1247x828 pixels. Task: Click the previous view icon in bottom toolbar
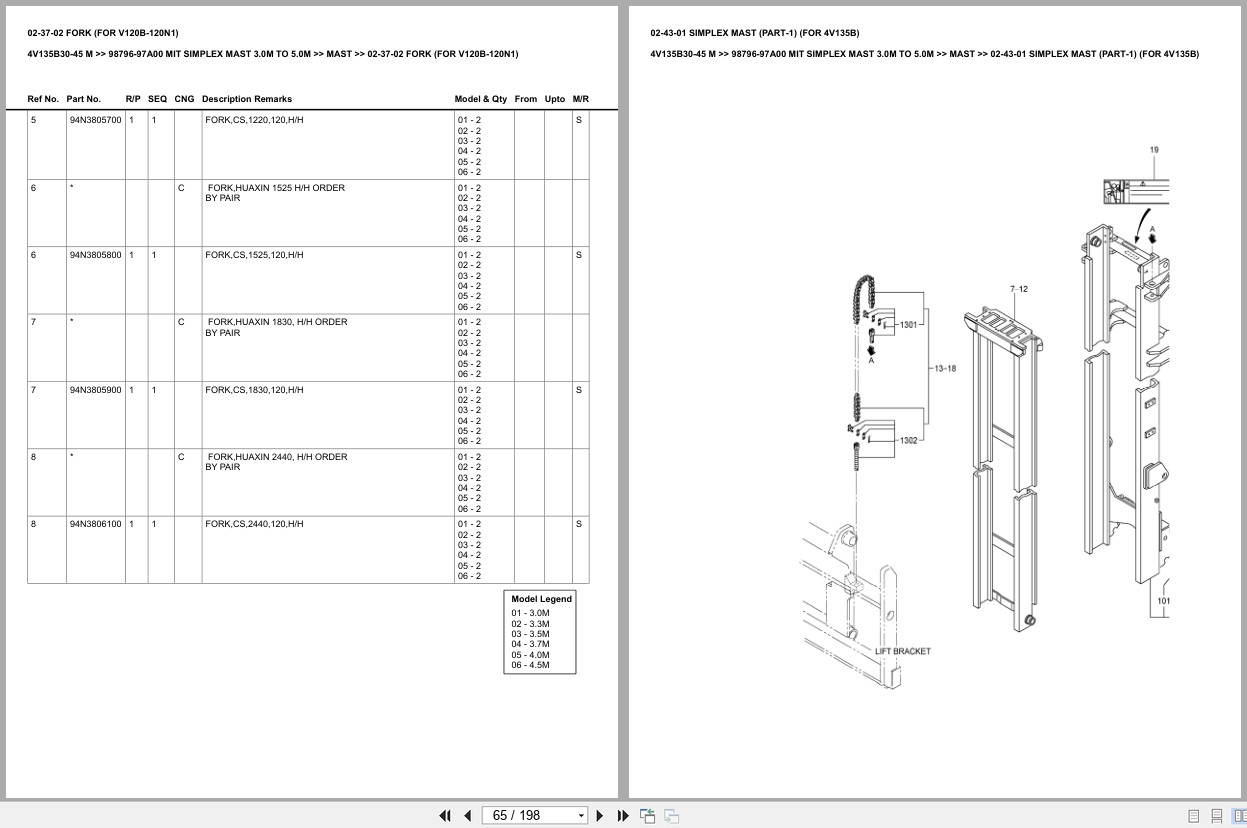(x=647, y=815)
